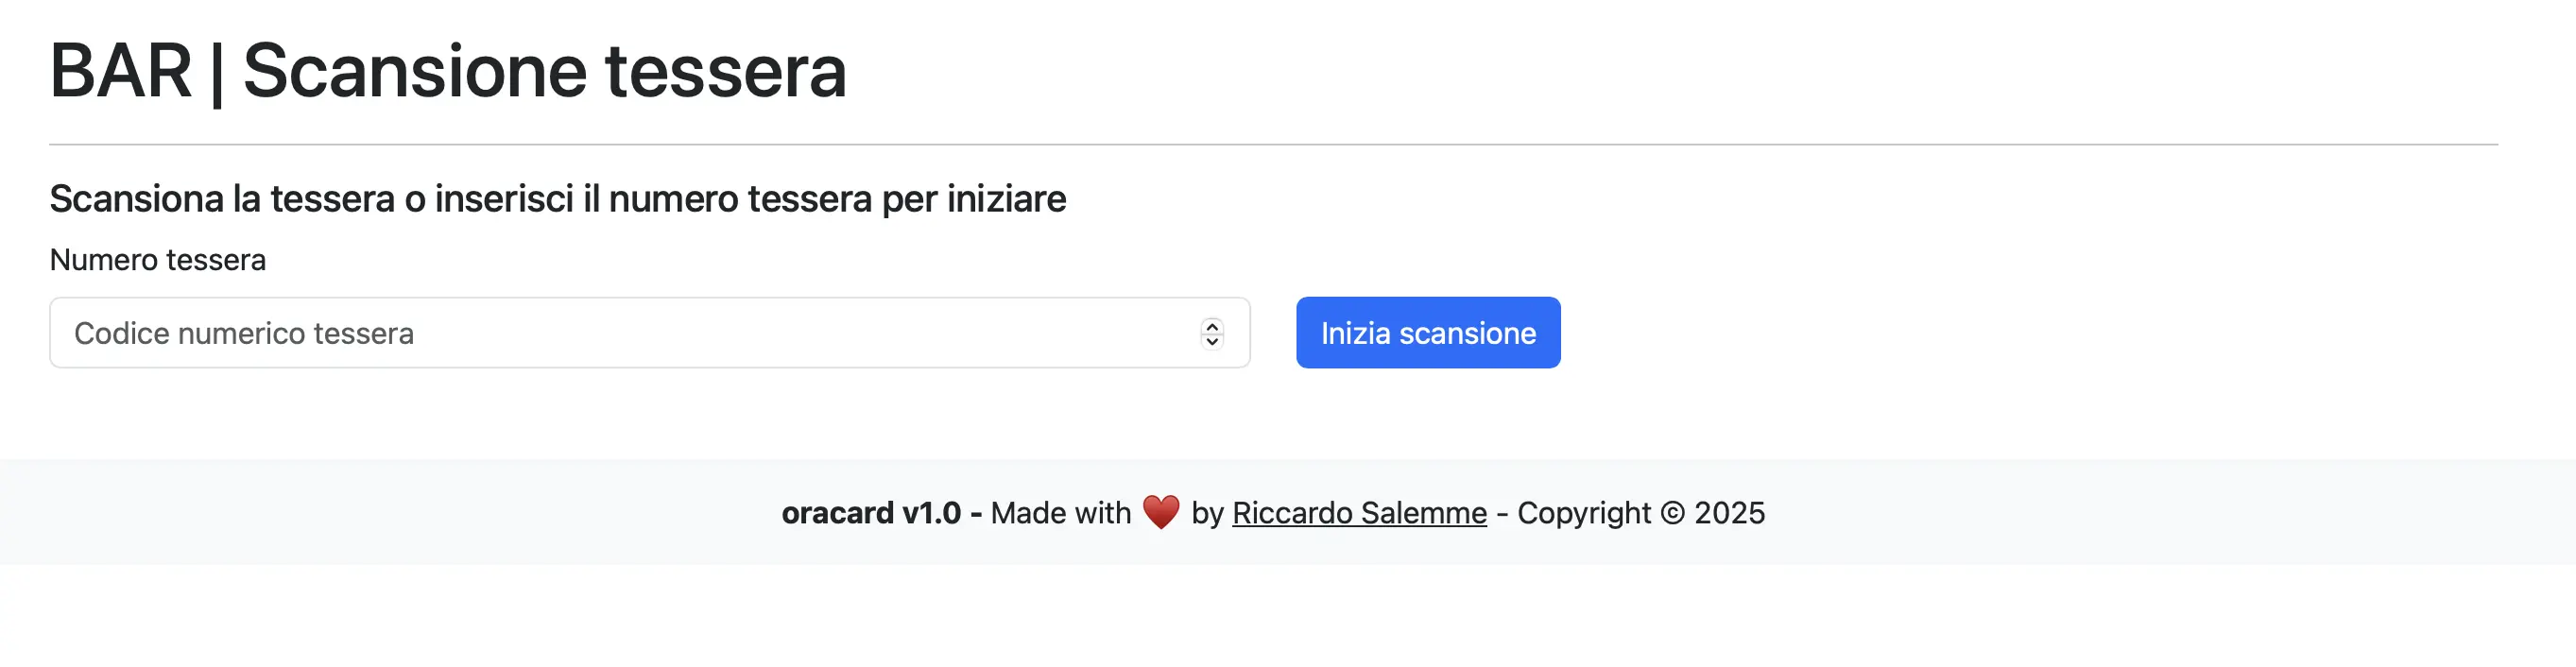The width and height of the screenshot is (2576, 667).
Task: Click the blue scan button
Action: point(1428,332)
